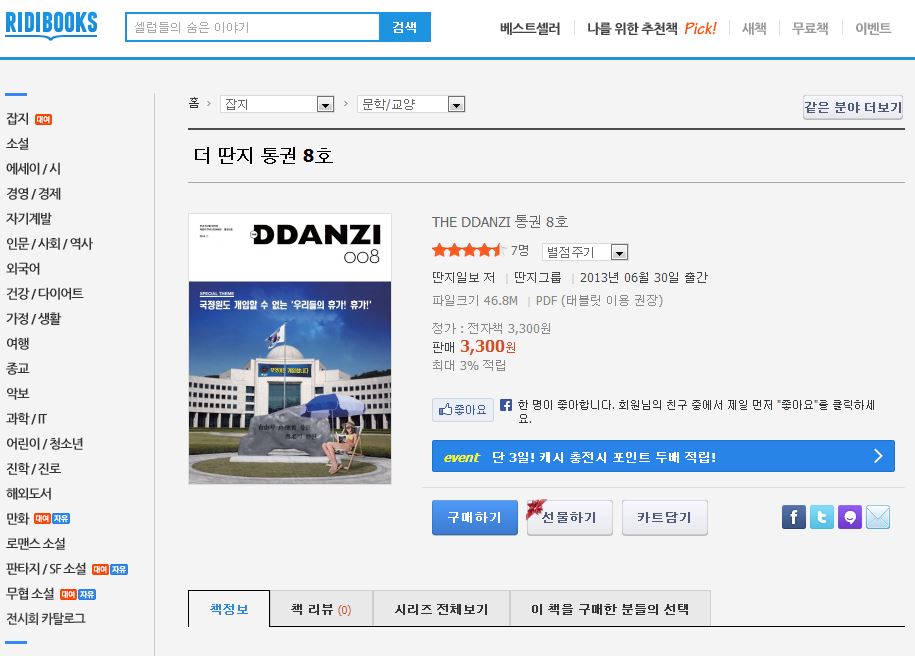915x656 pixels.
Task: Open the 잡지 category dropdown
Action: [277, 104]
